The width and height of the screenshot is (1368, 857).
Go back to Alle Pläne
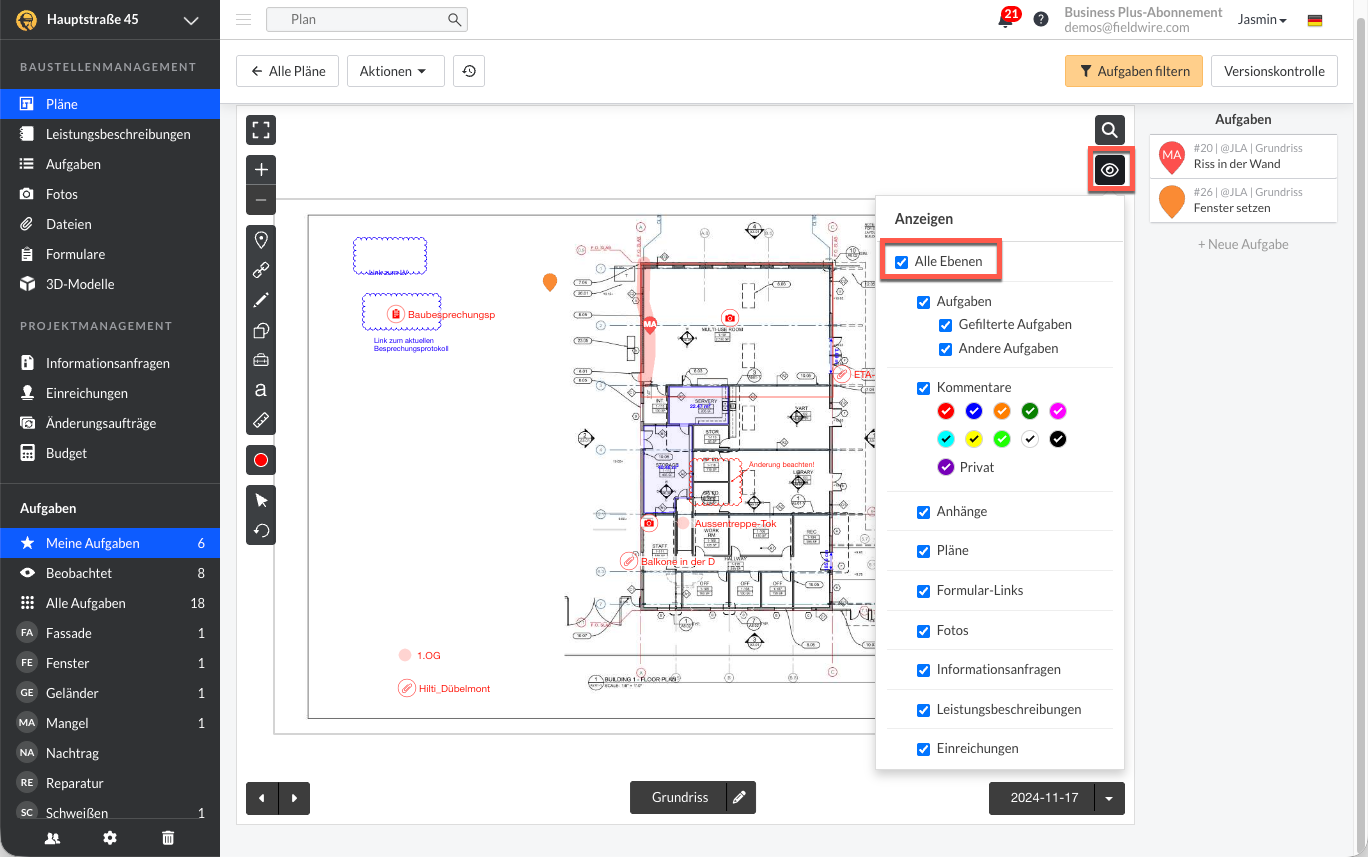pyautogui.click(x=288, y=71)
